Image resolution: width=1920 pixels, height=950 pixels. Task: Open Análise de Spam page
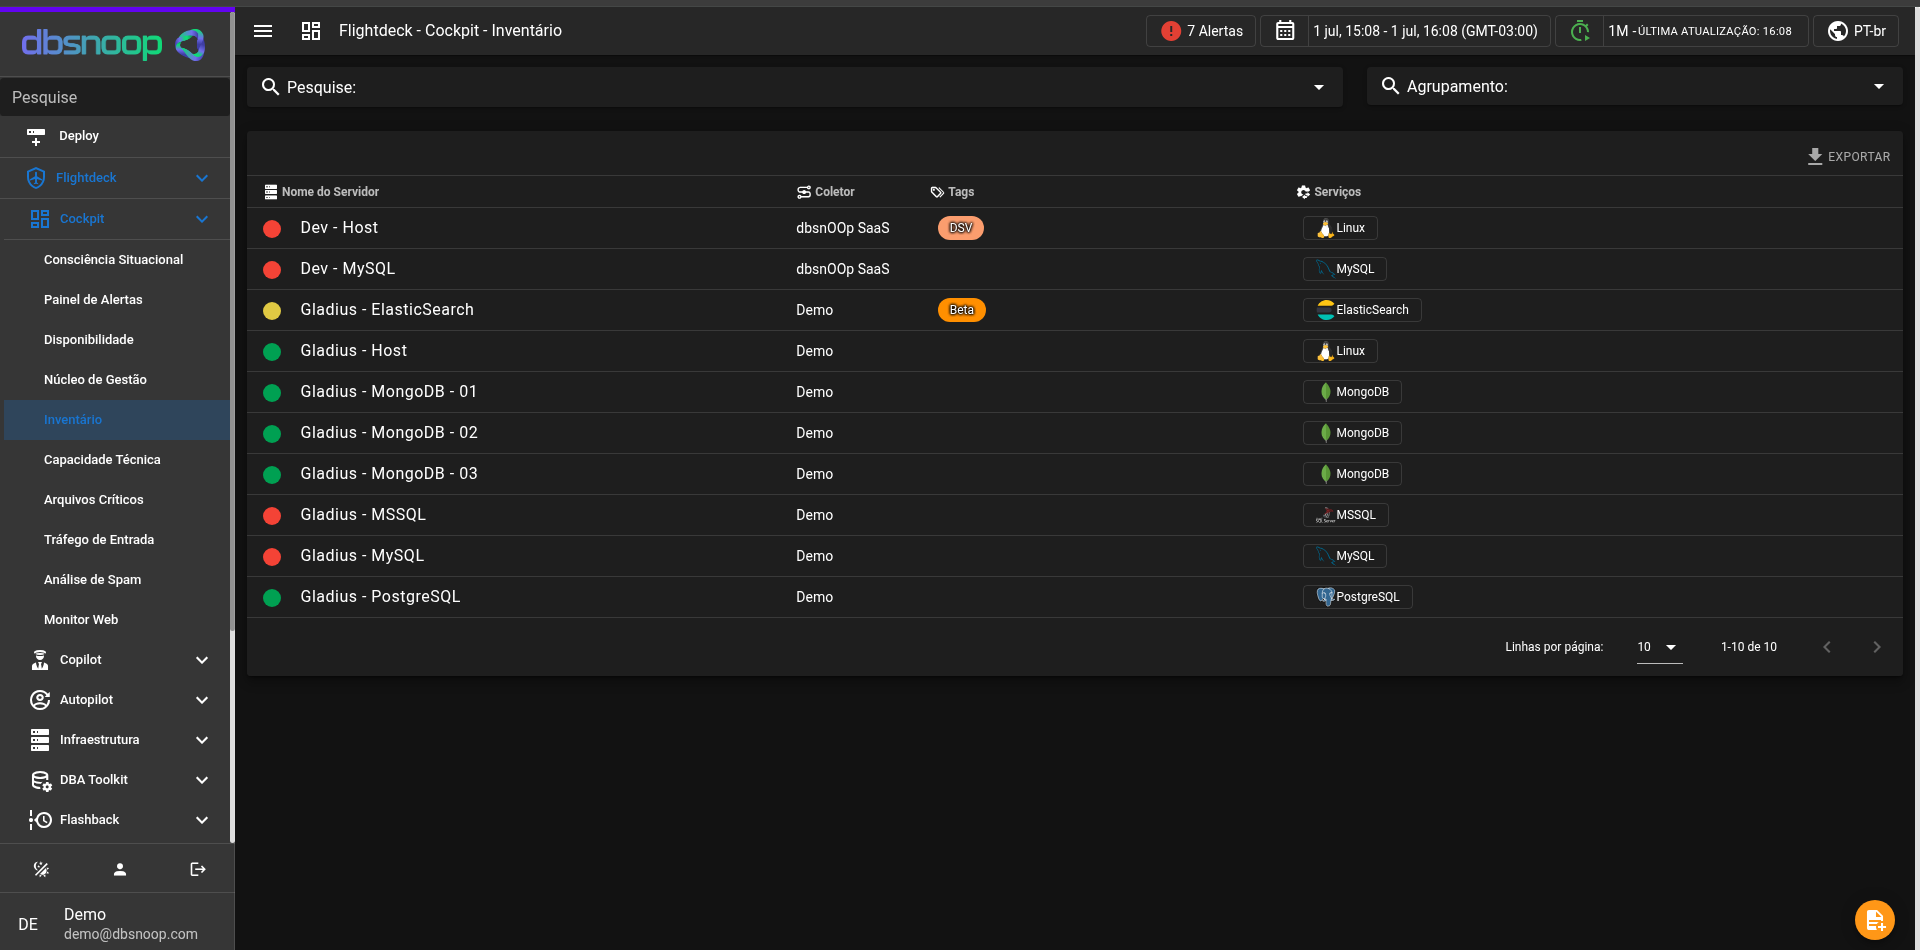tap(93, 580)
